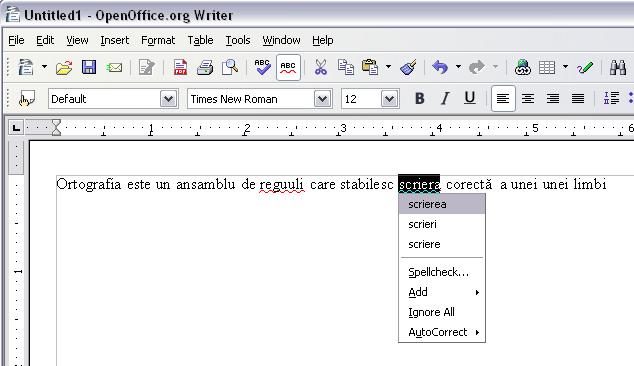Screen dimensions: 634x366
Task: Open the Help menu
Action: coord(323,40)
